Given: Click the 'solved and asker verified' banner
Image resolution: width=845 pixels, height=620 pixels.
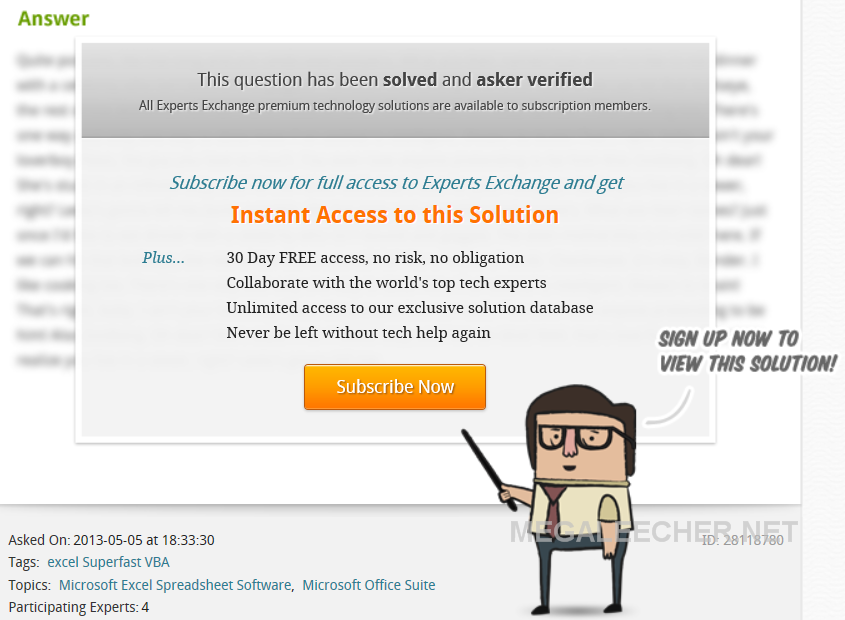Looking at the screenshot, I should [x=395, y=90].
